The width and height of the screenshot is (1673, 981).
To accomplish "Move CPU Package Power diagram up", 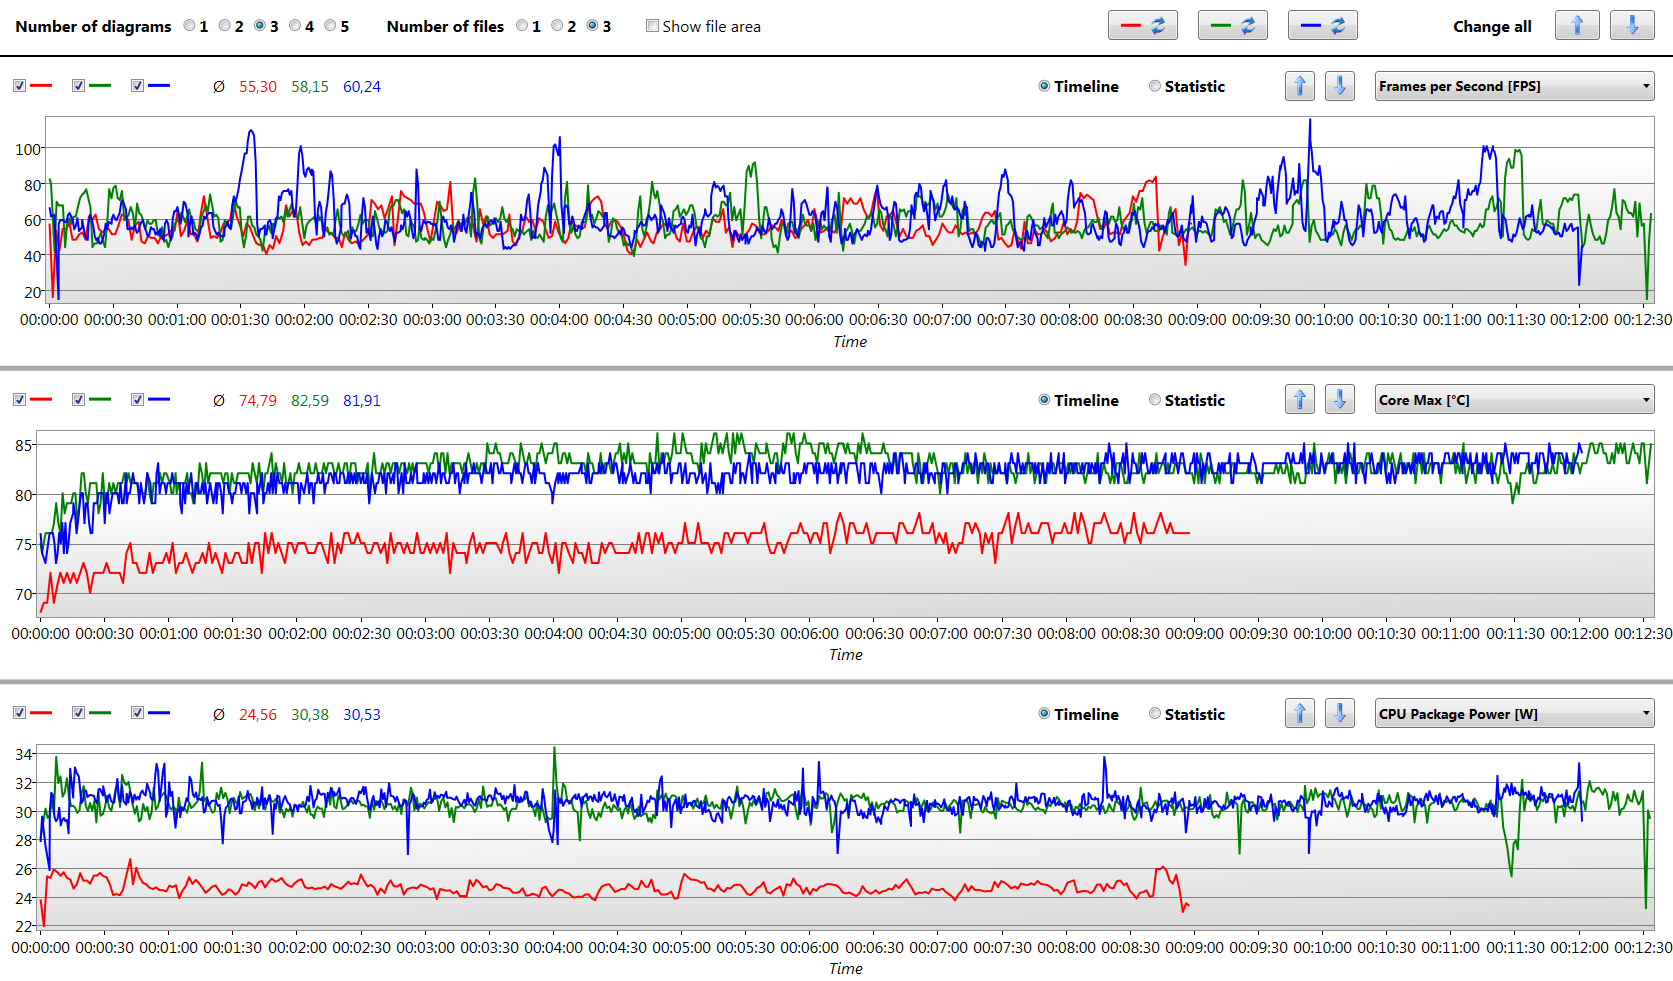I will pyautogui.click(x=1300, y=714).
